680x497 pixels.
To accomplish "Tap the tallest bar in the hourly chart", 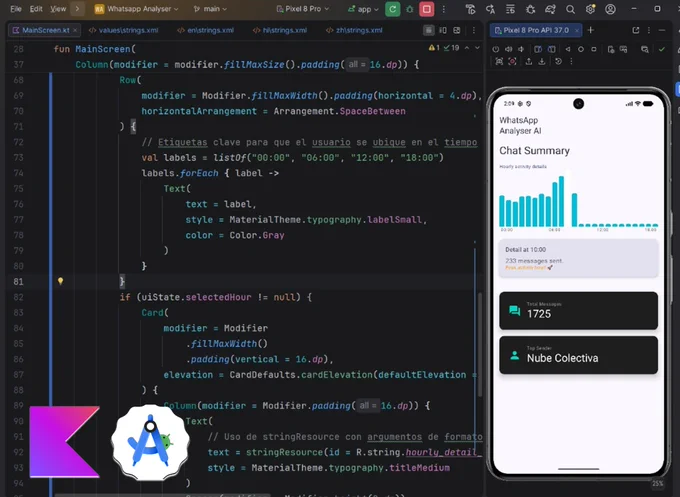I will click(x=561, y=201).
